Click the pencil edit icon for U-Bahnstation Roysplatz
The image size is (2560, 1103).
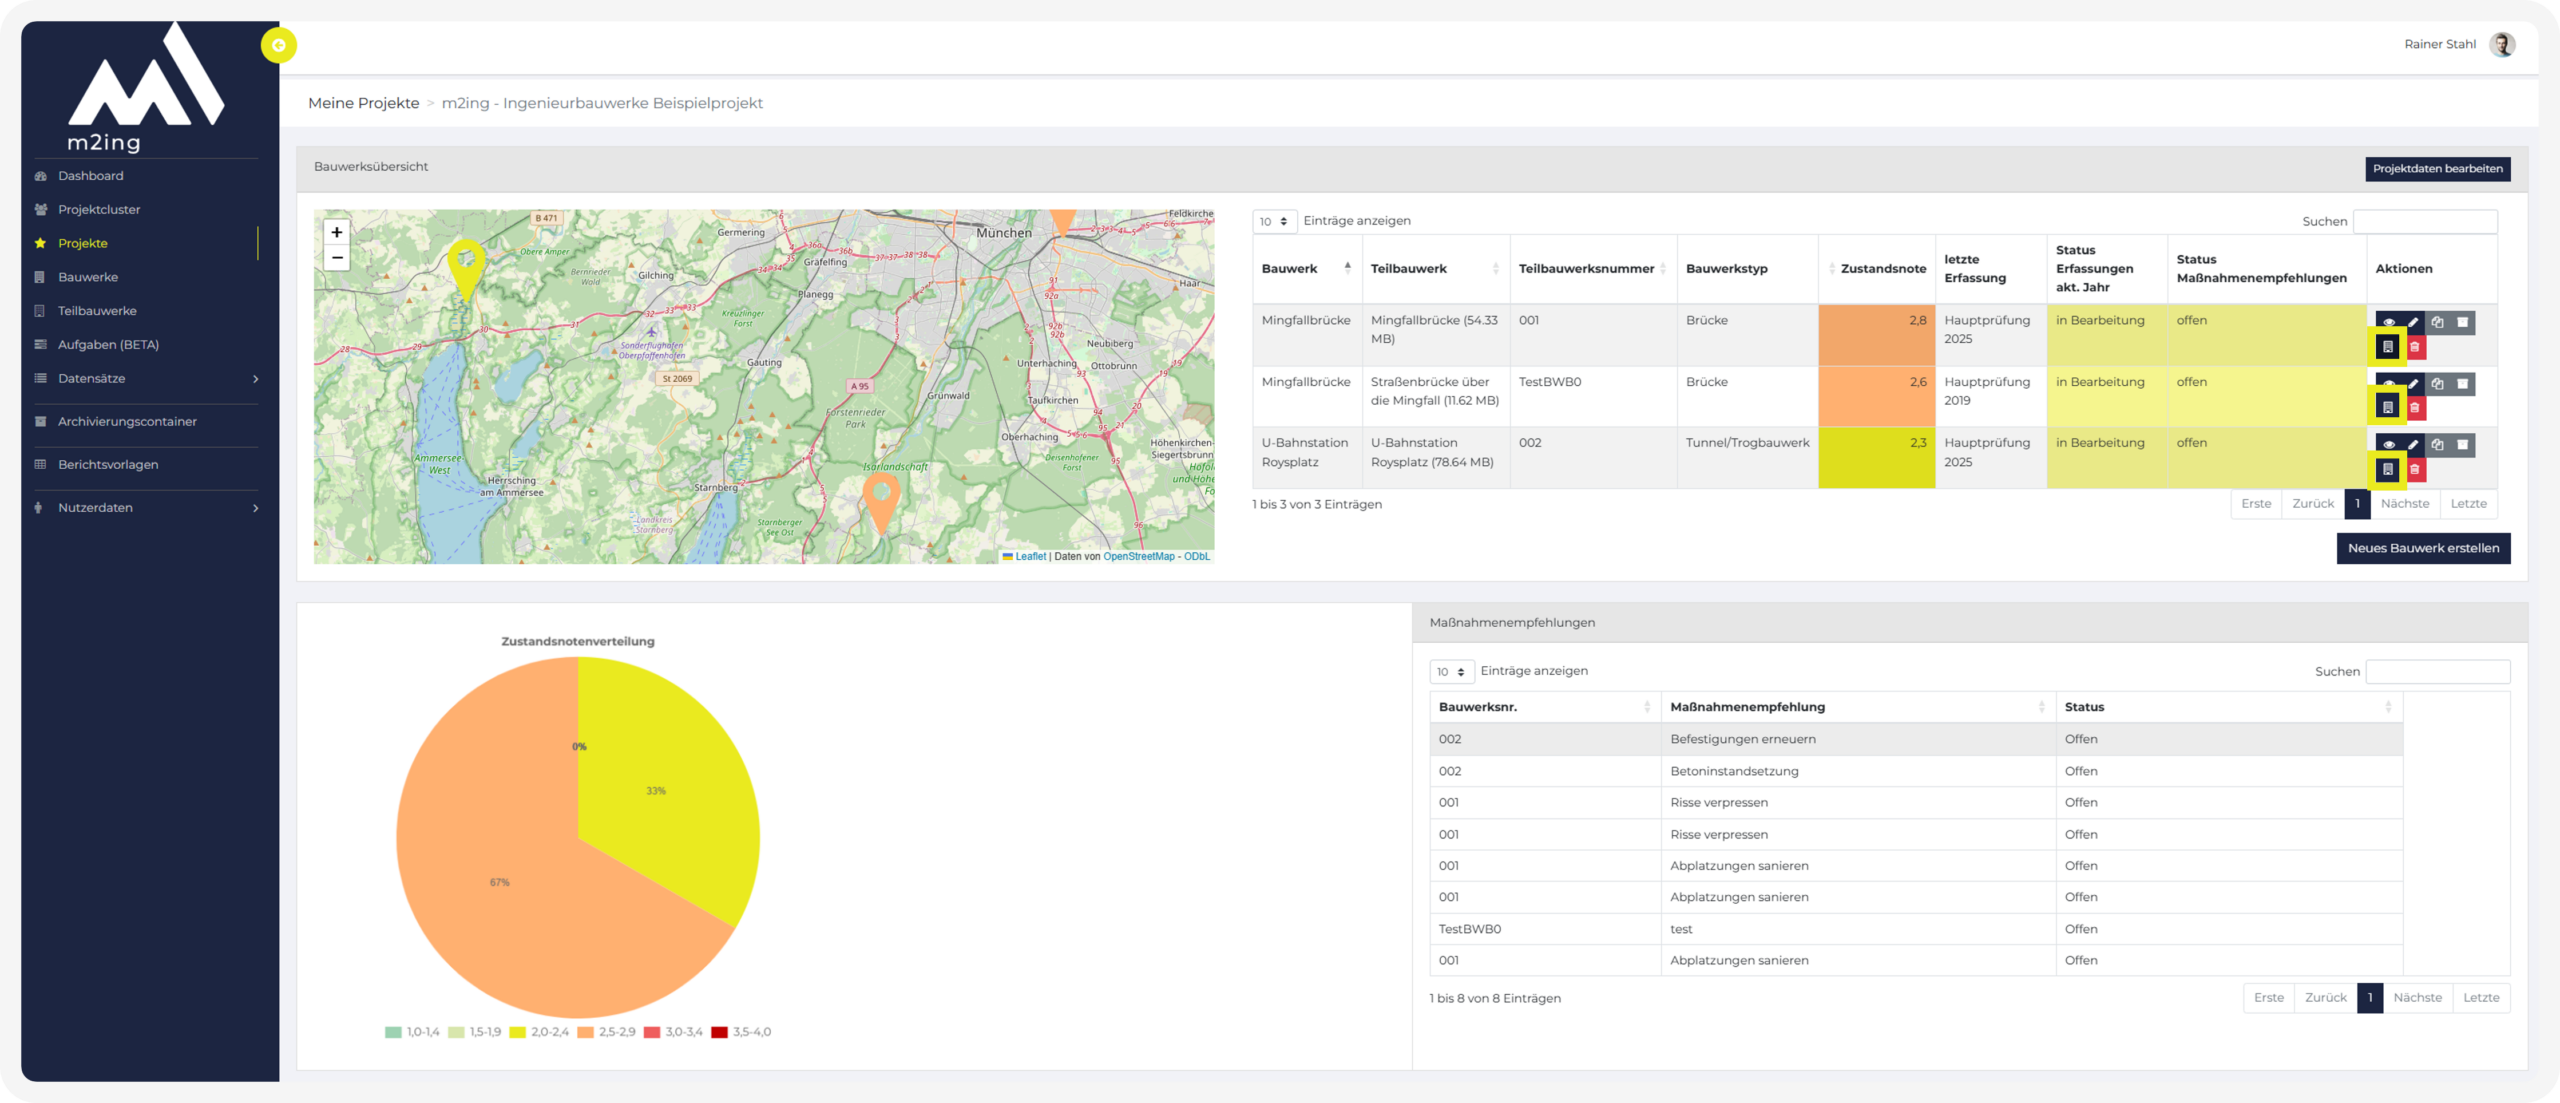point(2413,445)
